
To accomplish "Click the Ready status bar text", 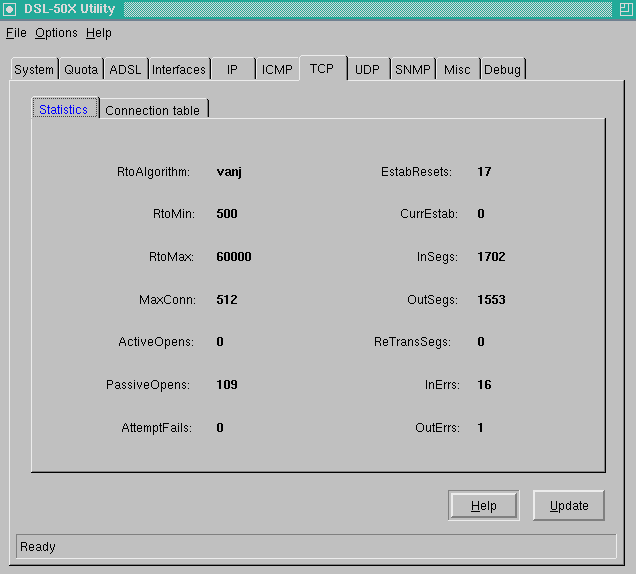I will coord(38,547).
